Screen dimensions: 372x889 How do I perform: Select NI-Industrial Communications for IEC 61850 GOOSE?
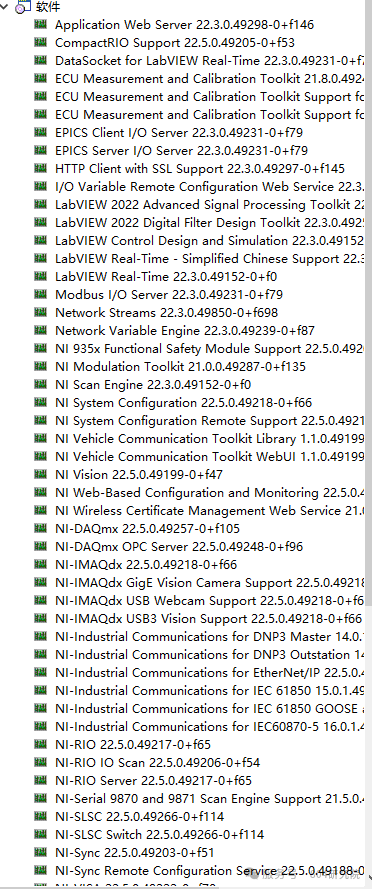click(x=210, y=708)
